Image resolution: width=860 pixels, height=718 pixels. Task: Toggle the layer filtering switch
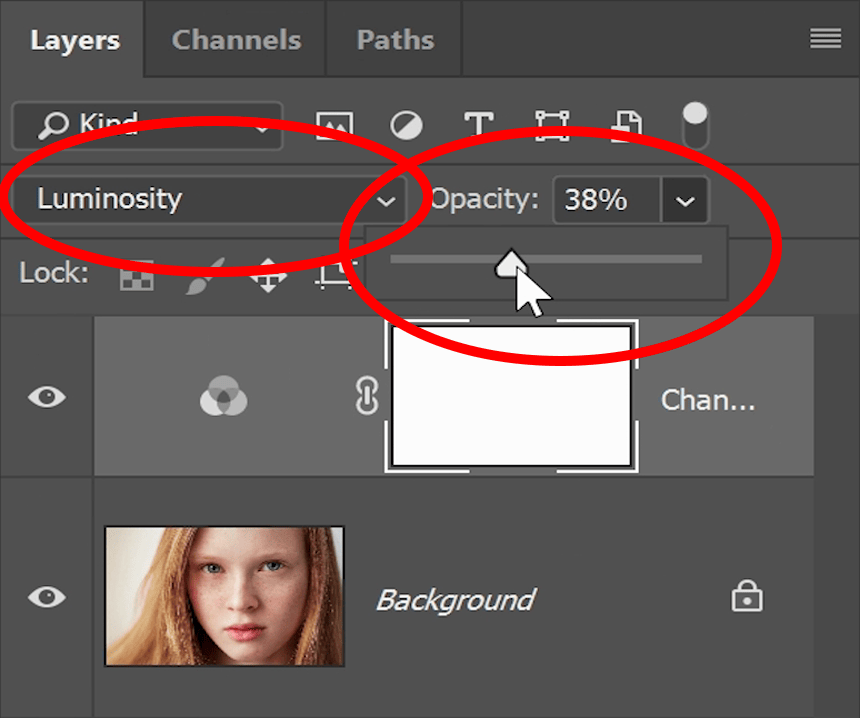click(694, 125)
